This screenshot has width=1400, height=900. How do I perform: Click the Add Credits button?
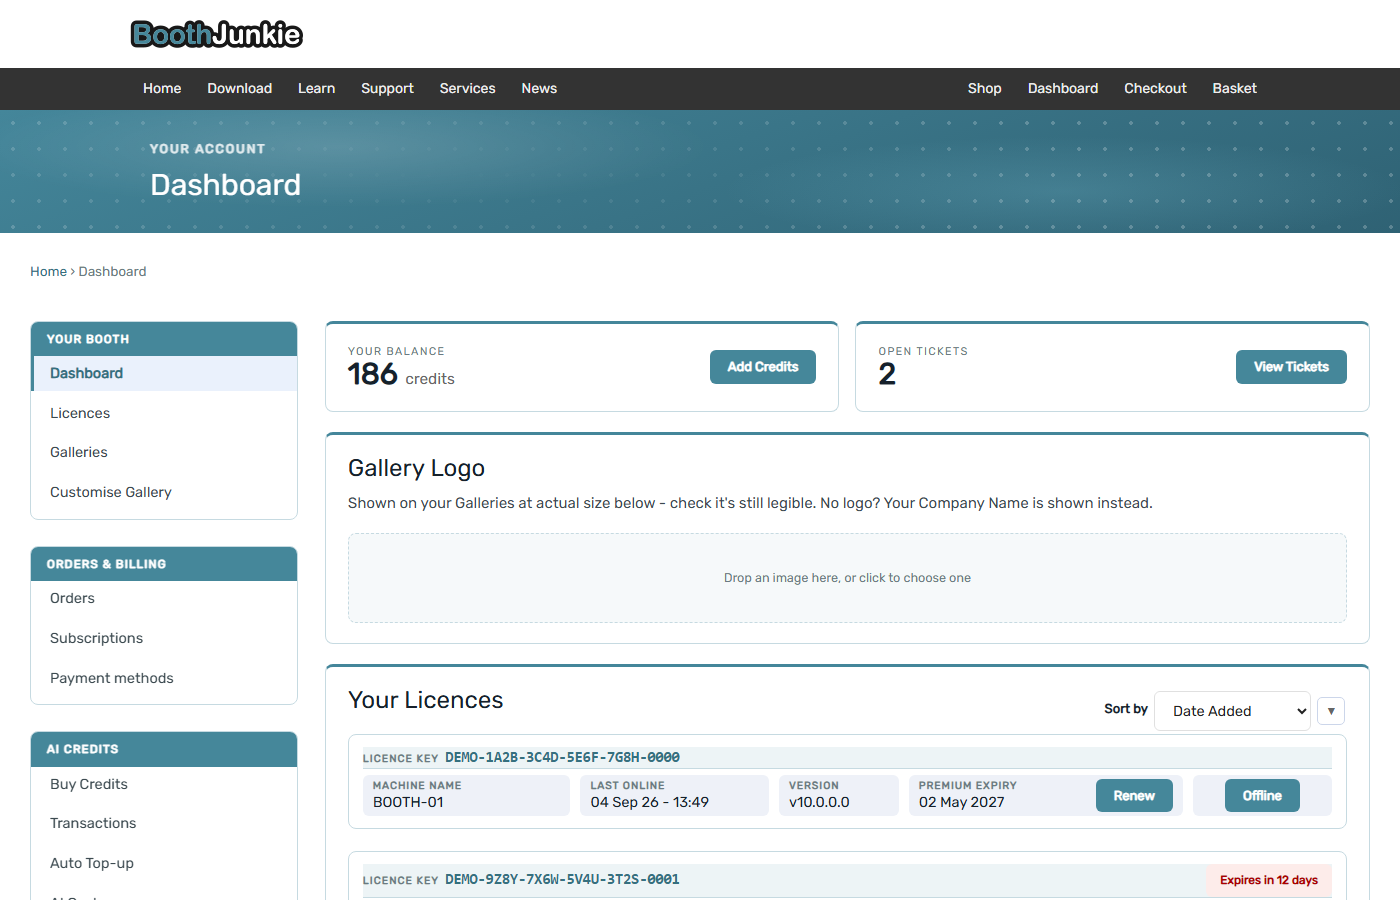[763, 367]
